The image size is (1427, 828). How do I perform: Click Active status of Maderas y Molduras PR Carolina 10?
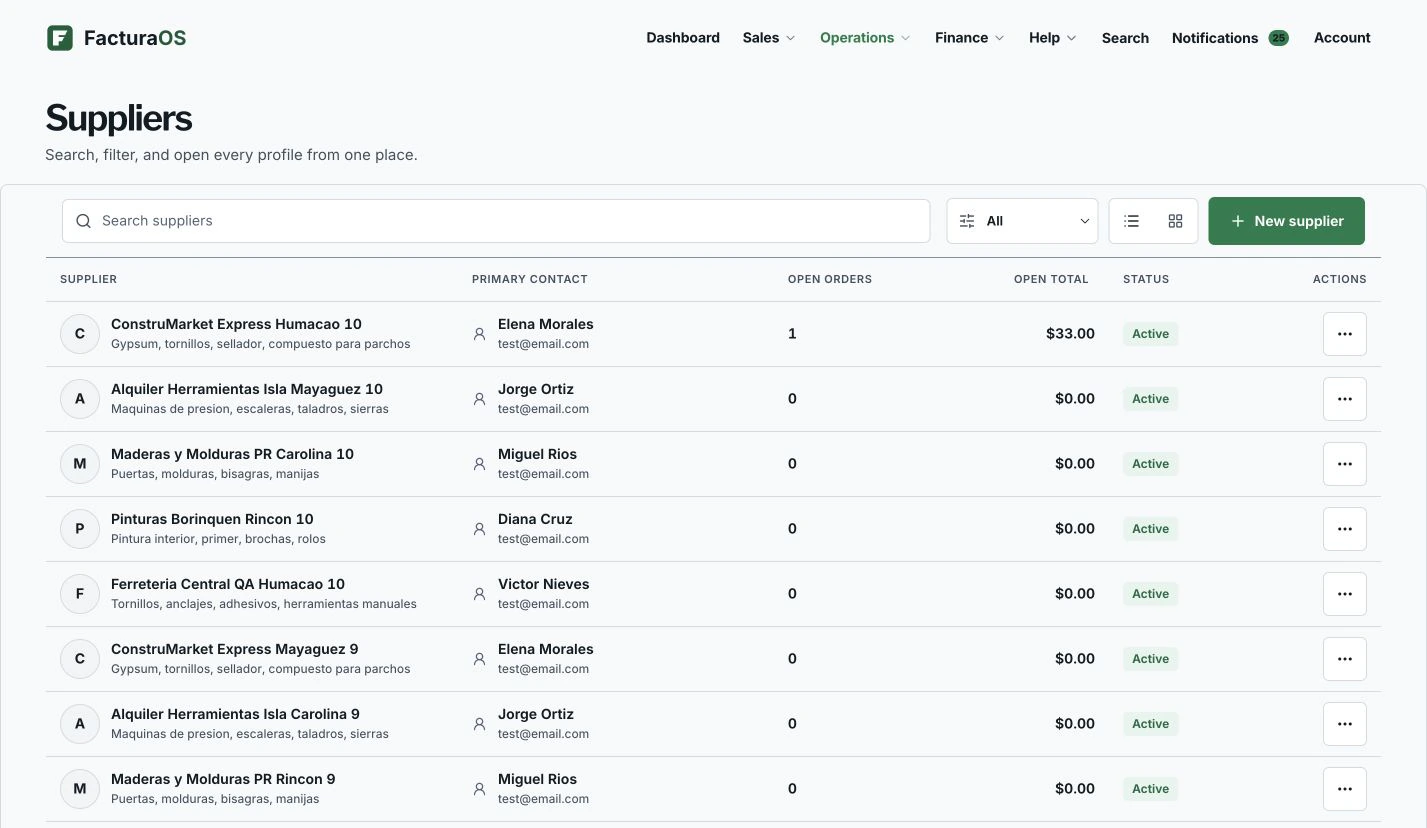[1150, 464]
